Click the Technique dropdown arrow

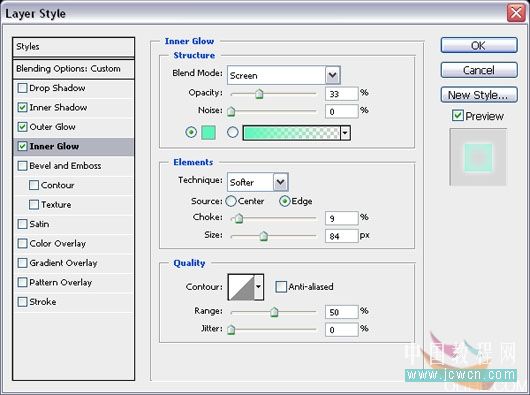tap(281, 182)
